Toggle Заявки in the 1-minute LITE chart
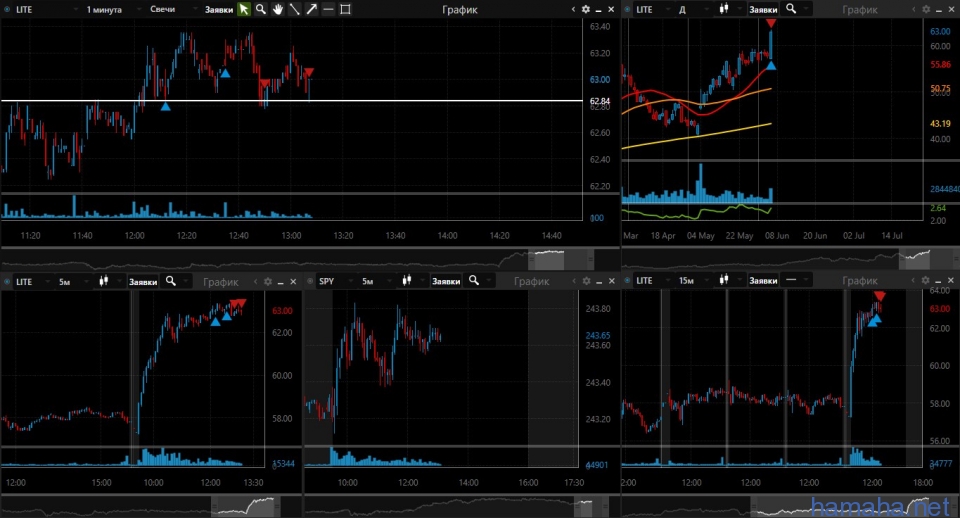960x518 pixels. click(218, 9)
